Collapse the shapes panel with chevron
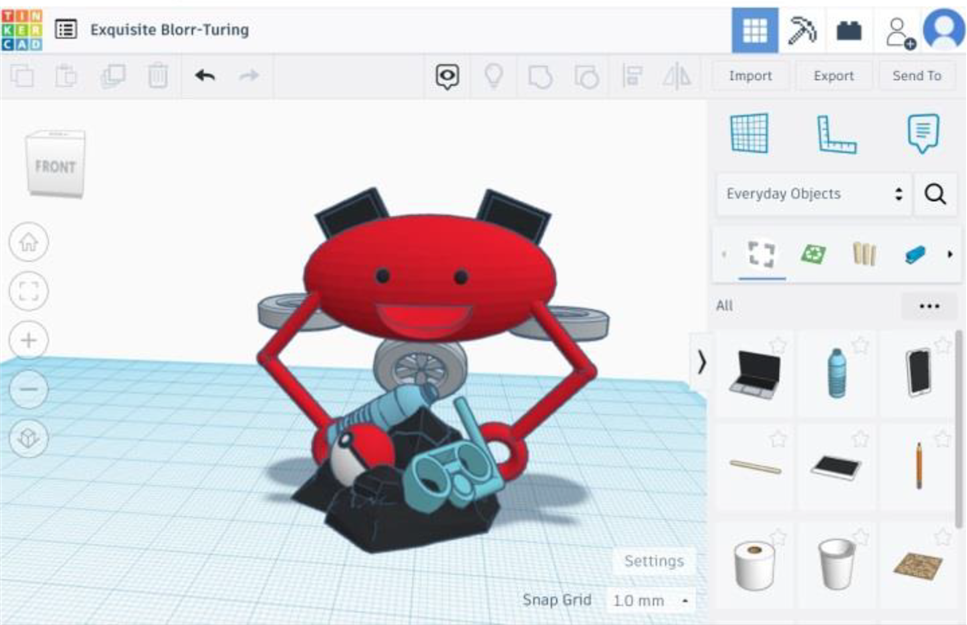The width and height of the screenshot is (967, 625). [702, 362]
